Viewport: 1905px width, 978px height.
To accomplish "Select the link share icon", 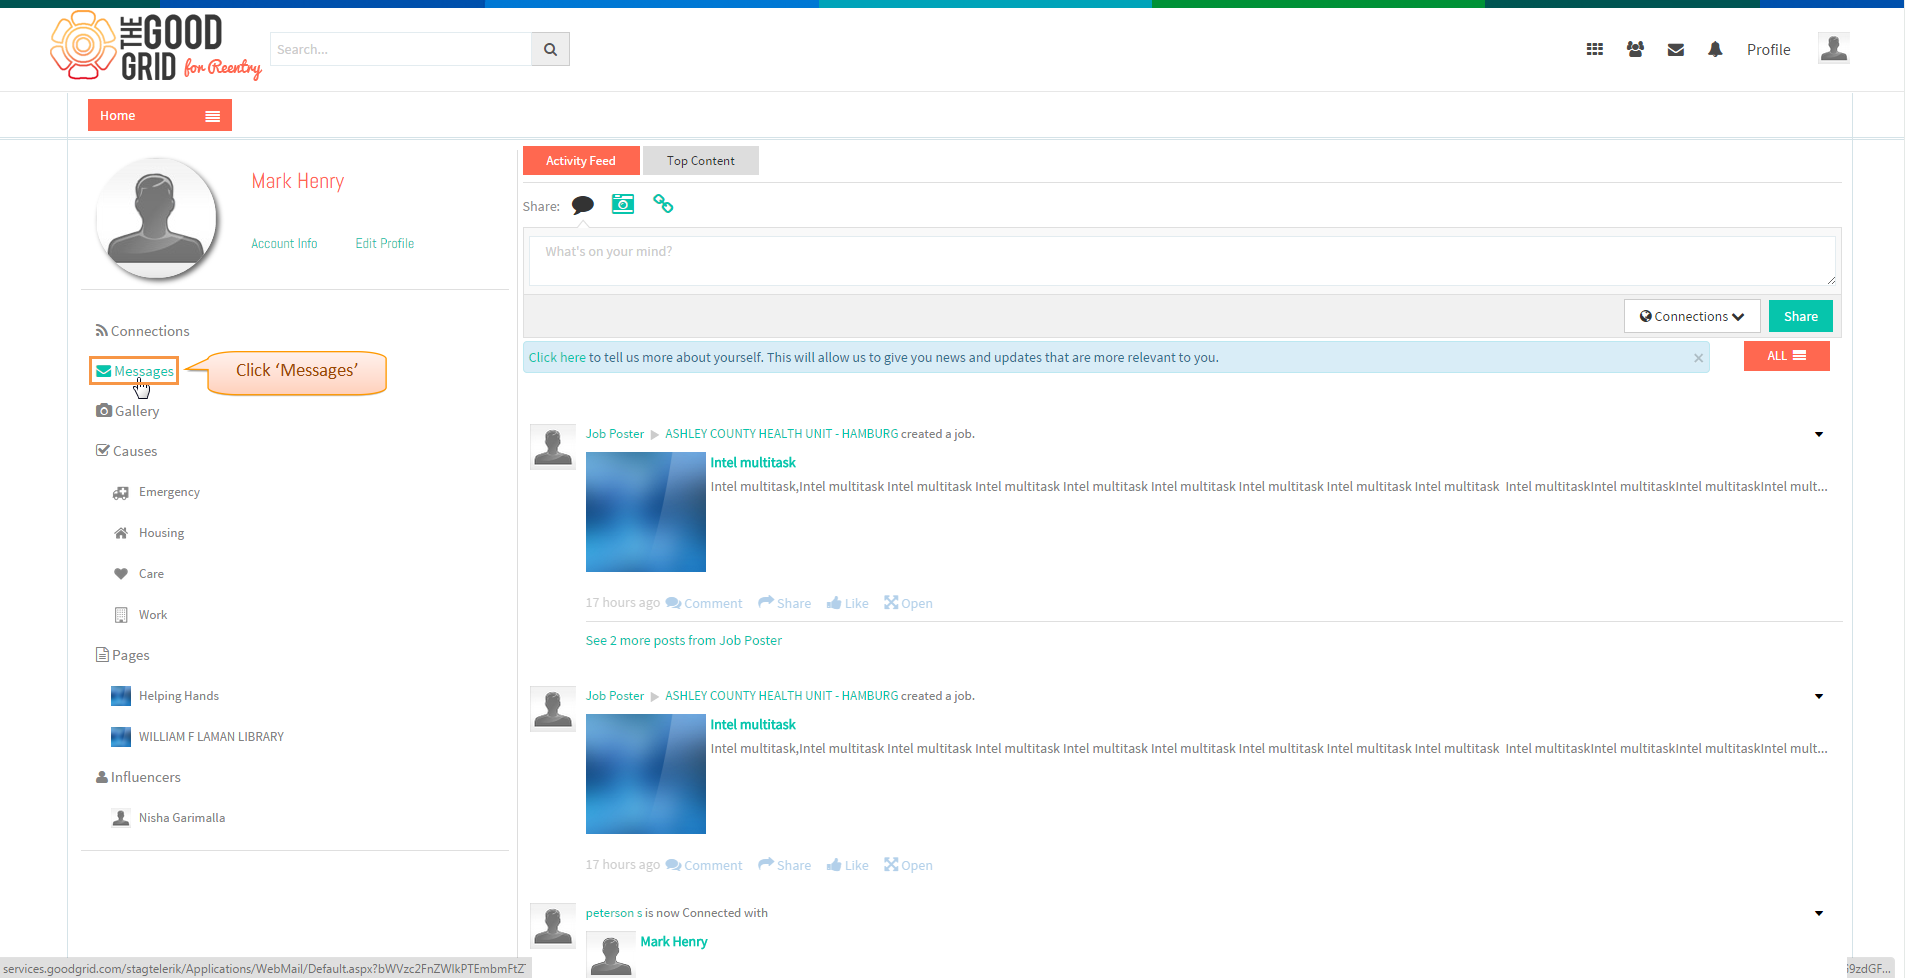I will [x=663, y=204].
